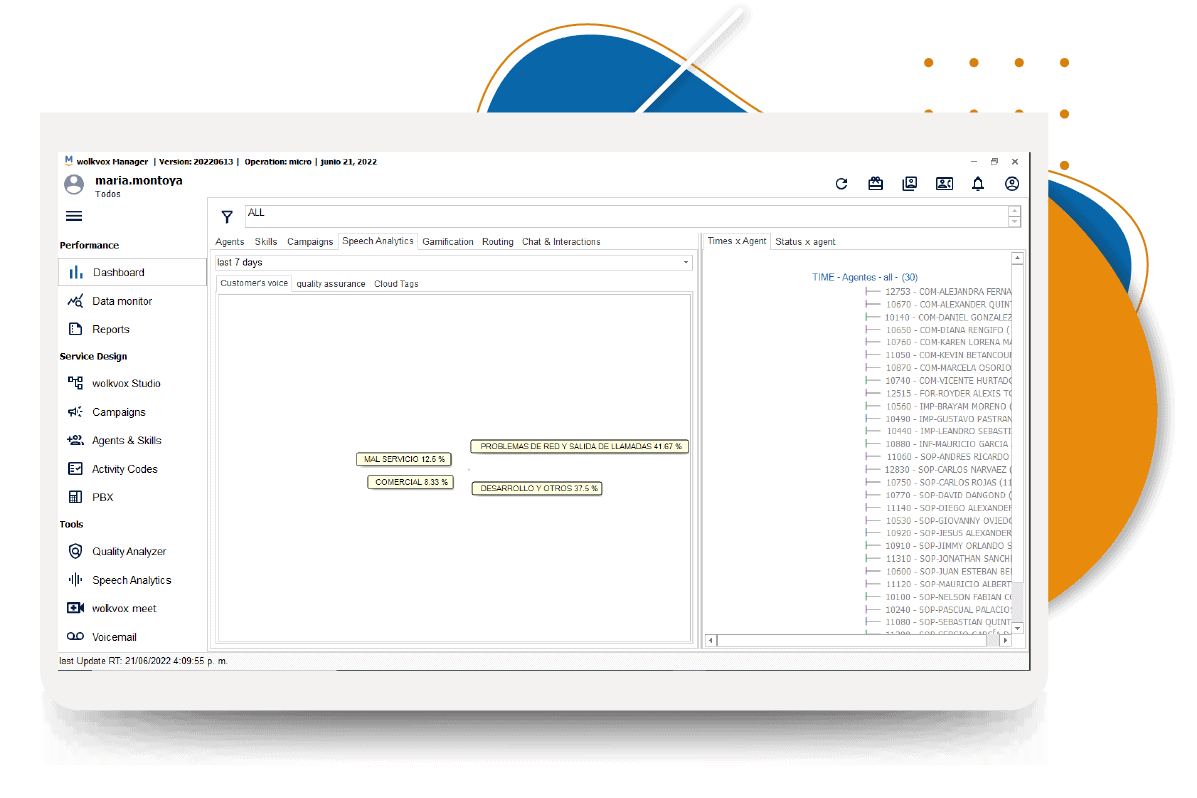Viewport: 1197px width, 798px height.
Task: Select agent 12830 - SOP-CARLOS NARVAEZ row
Action: [x=947, y=470]
